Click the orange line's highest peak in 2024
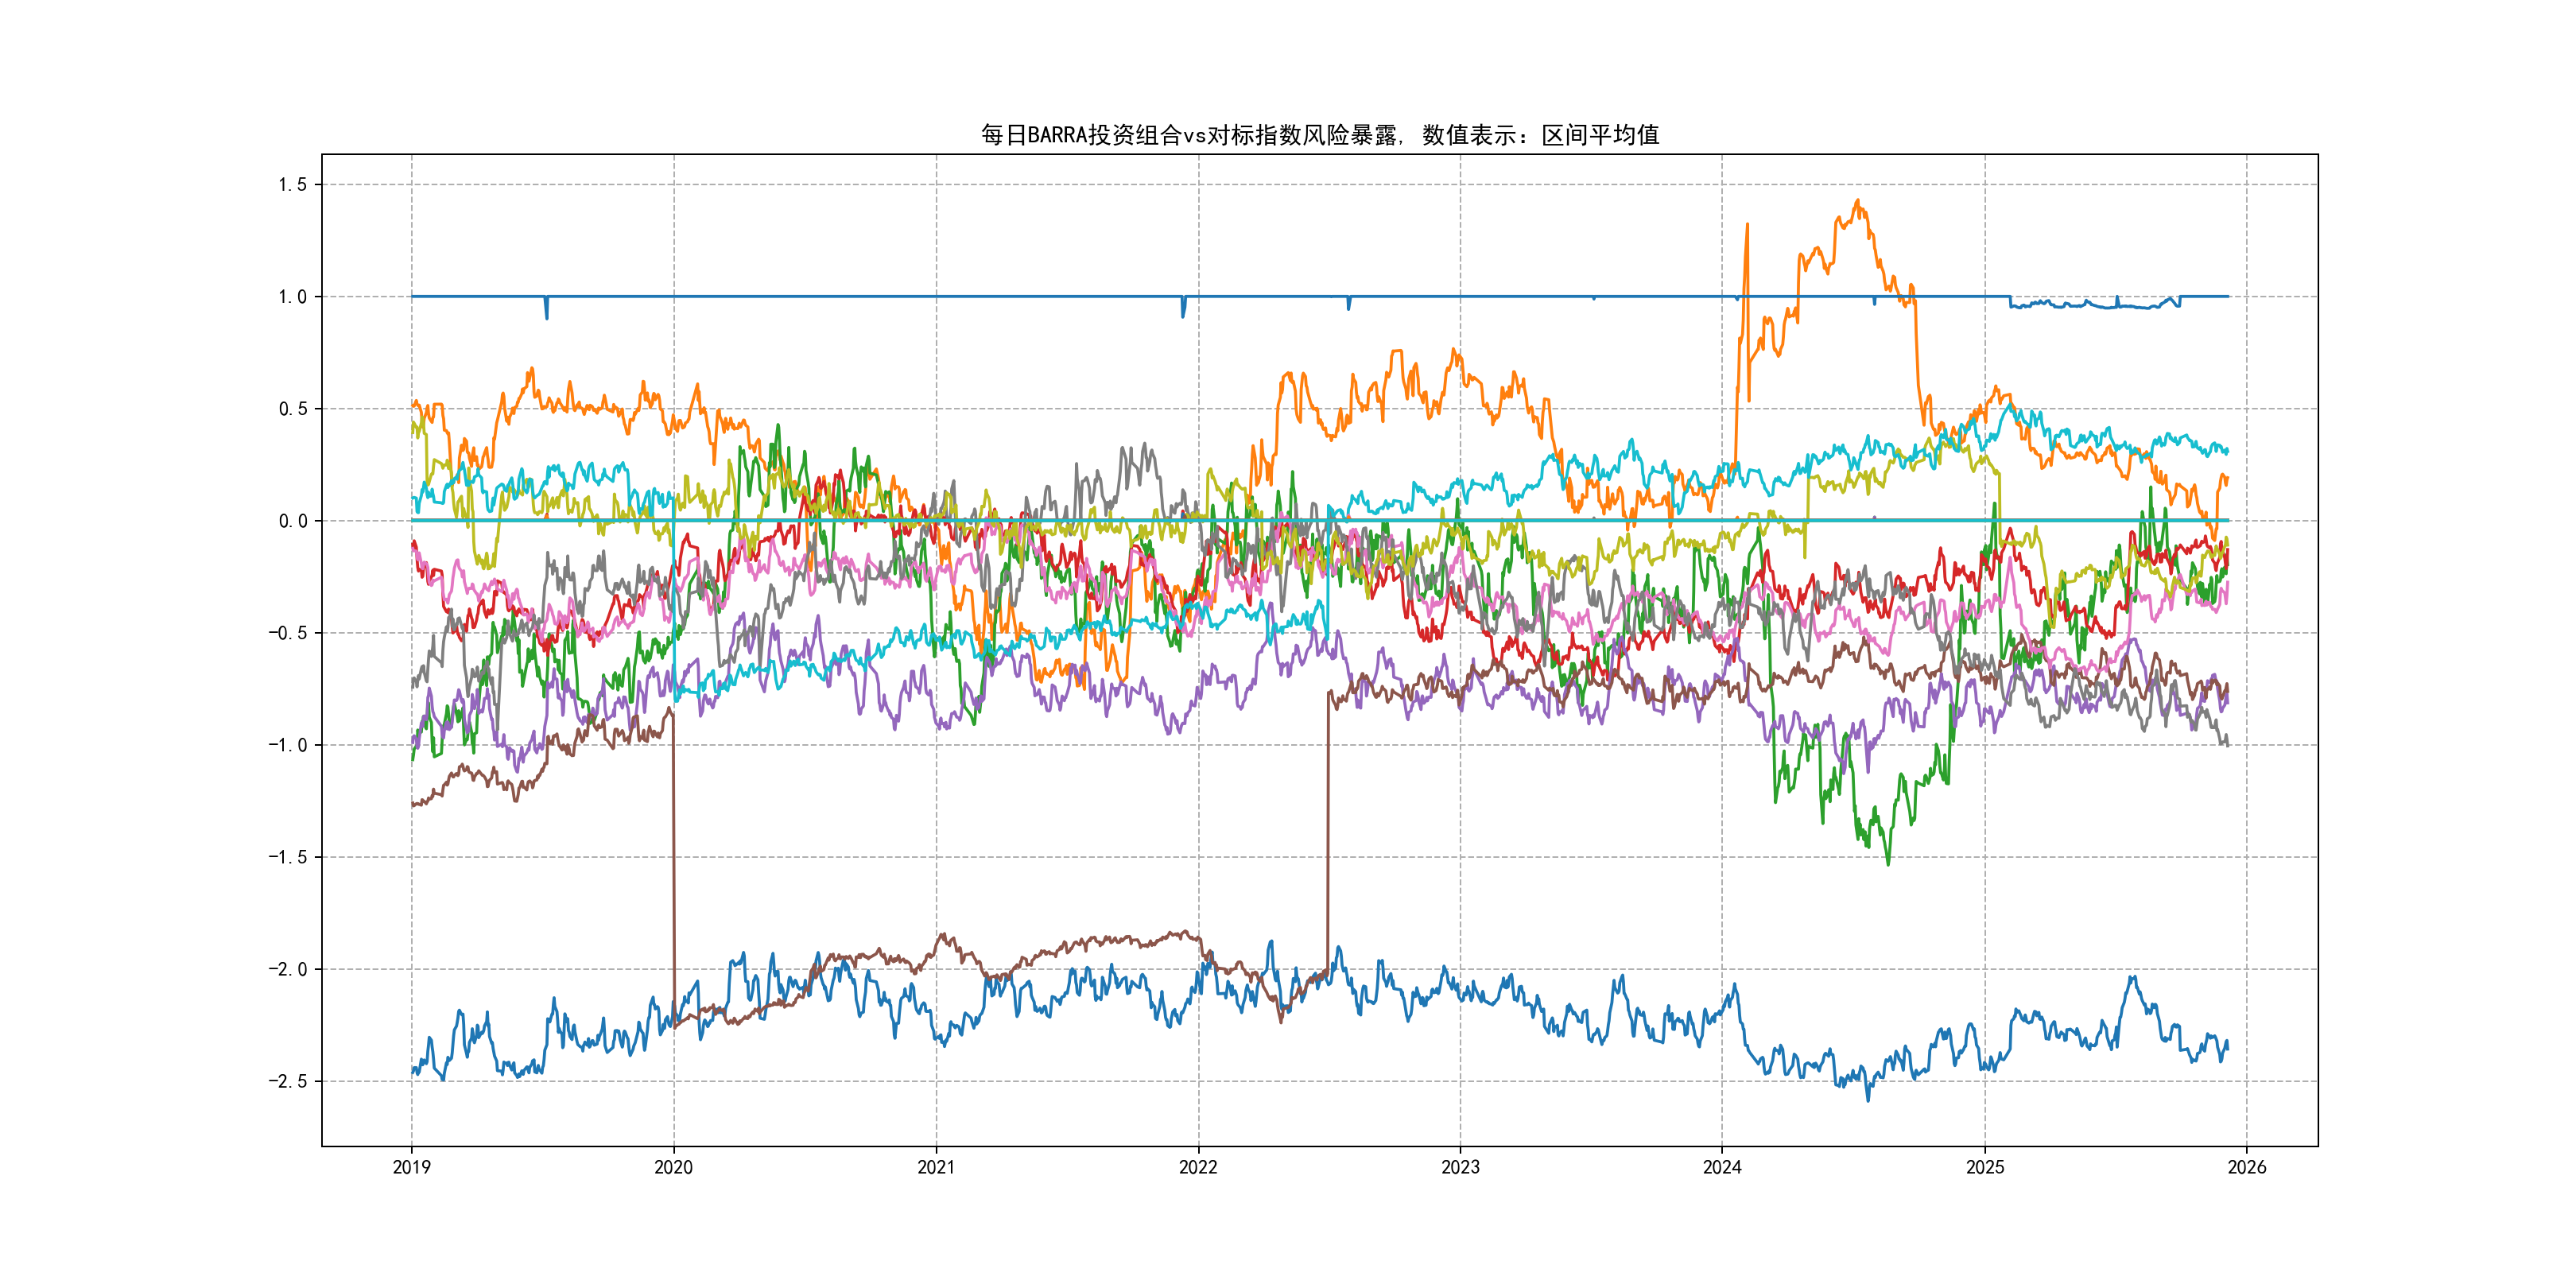The image size is (2576, 1288). click(1858, 201)
